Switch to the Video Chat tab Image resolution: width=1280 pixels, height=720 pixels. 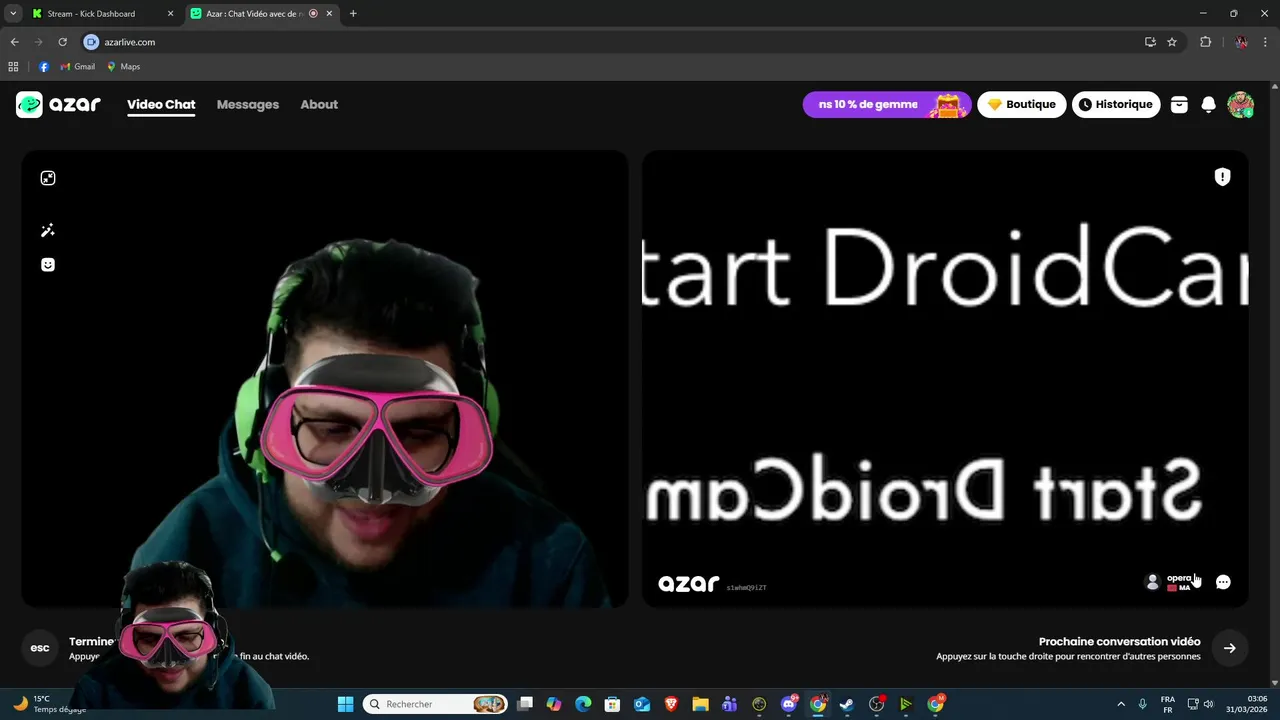click(x=161, y=104)
